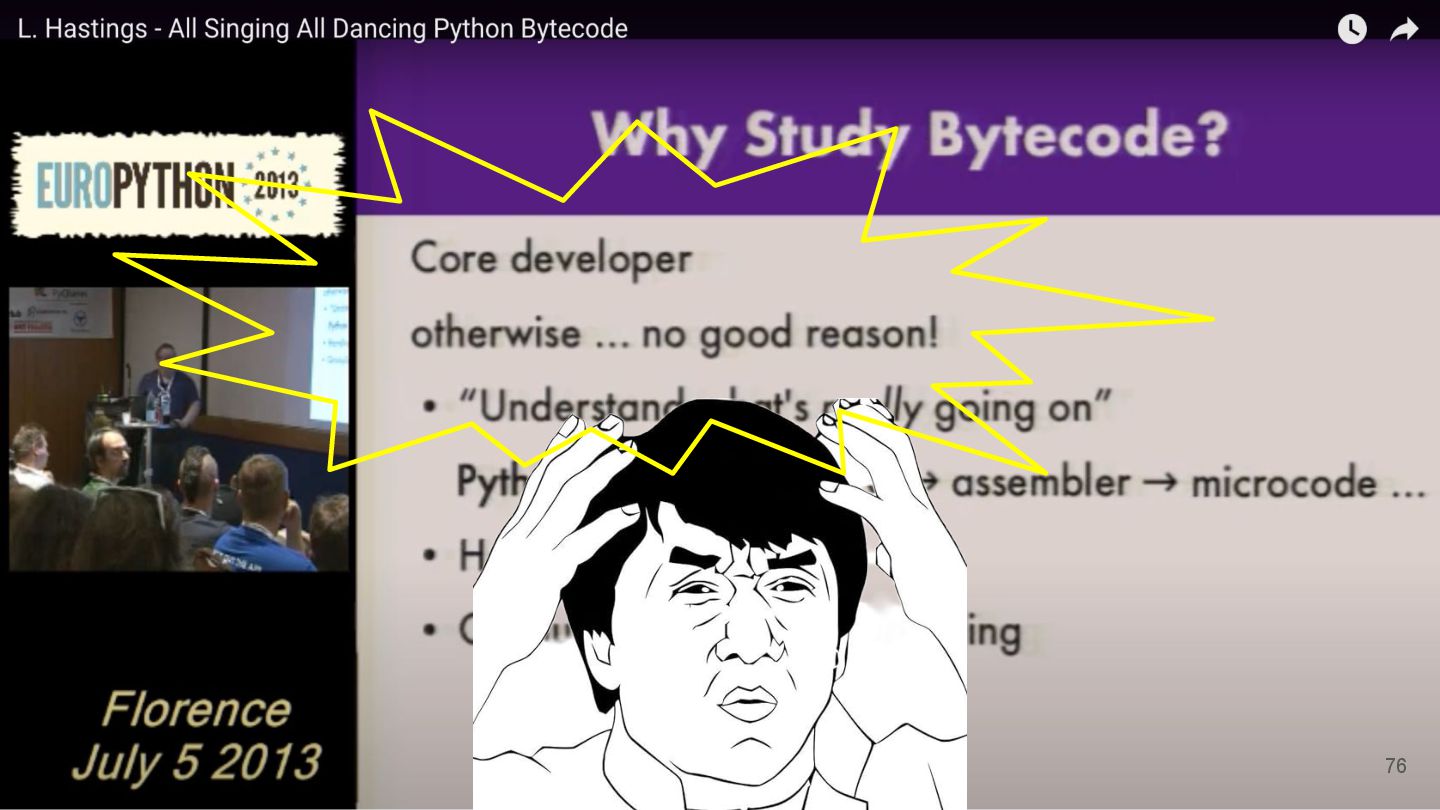This screenshot has height=810, width=1440.
Task: Click the "July 5 2013" date text
Action: (x=196, y=763)
